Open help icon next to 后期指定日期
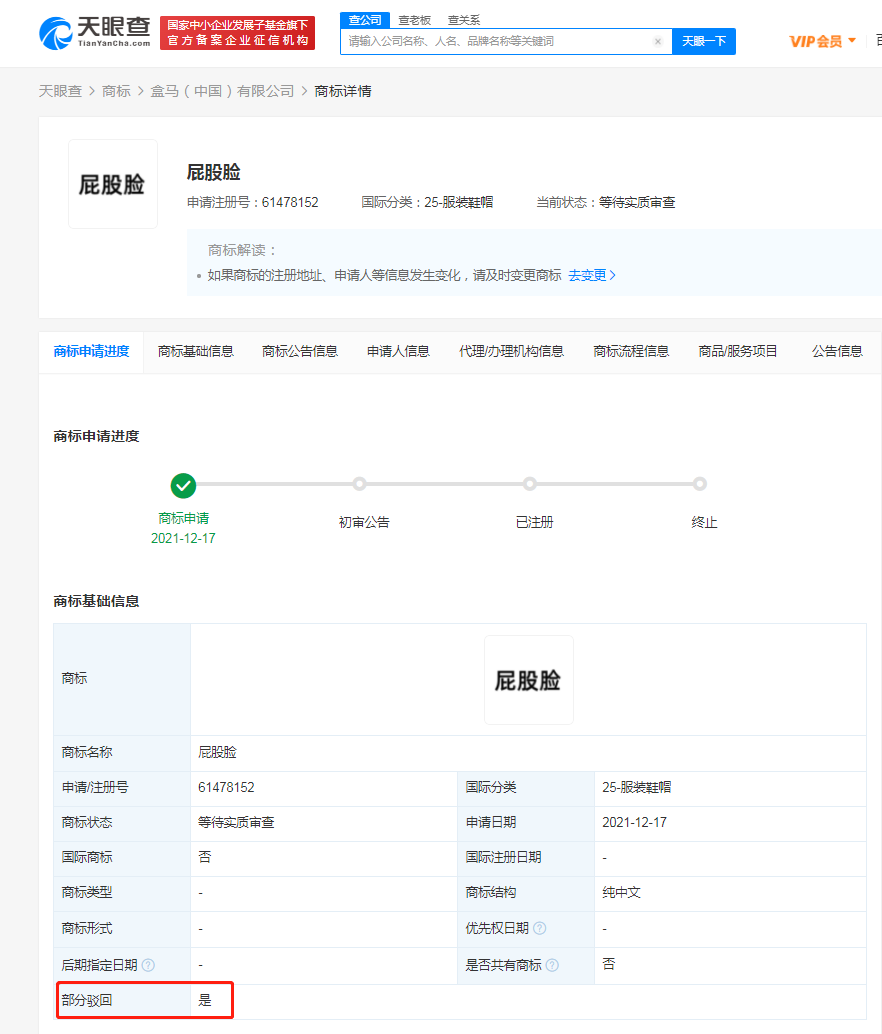 point(148,965)
